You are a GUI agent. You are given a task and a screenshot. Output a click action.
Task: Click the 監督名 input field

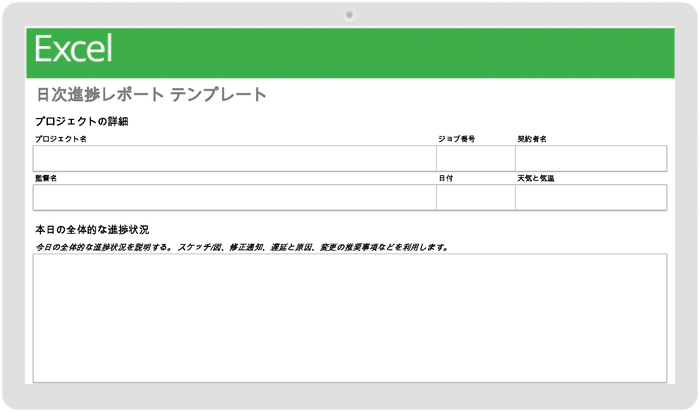[x=234, y=197]
